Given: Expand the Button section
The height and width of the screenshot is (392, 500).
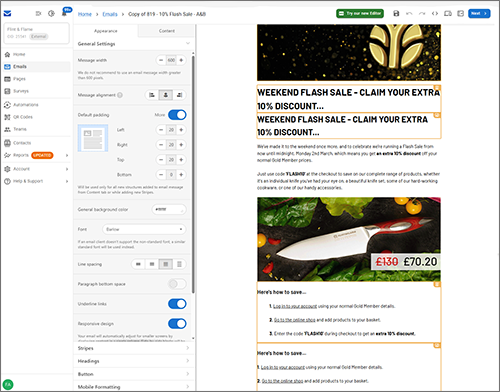Looking at the screenshot, I should [133, 374].
